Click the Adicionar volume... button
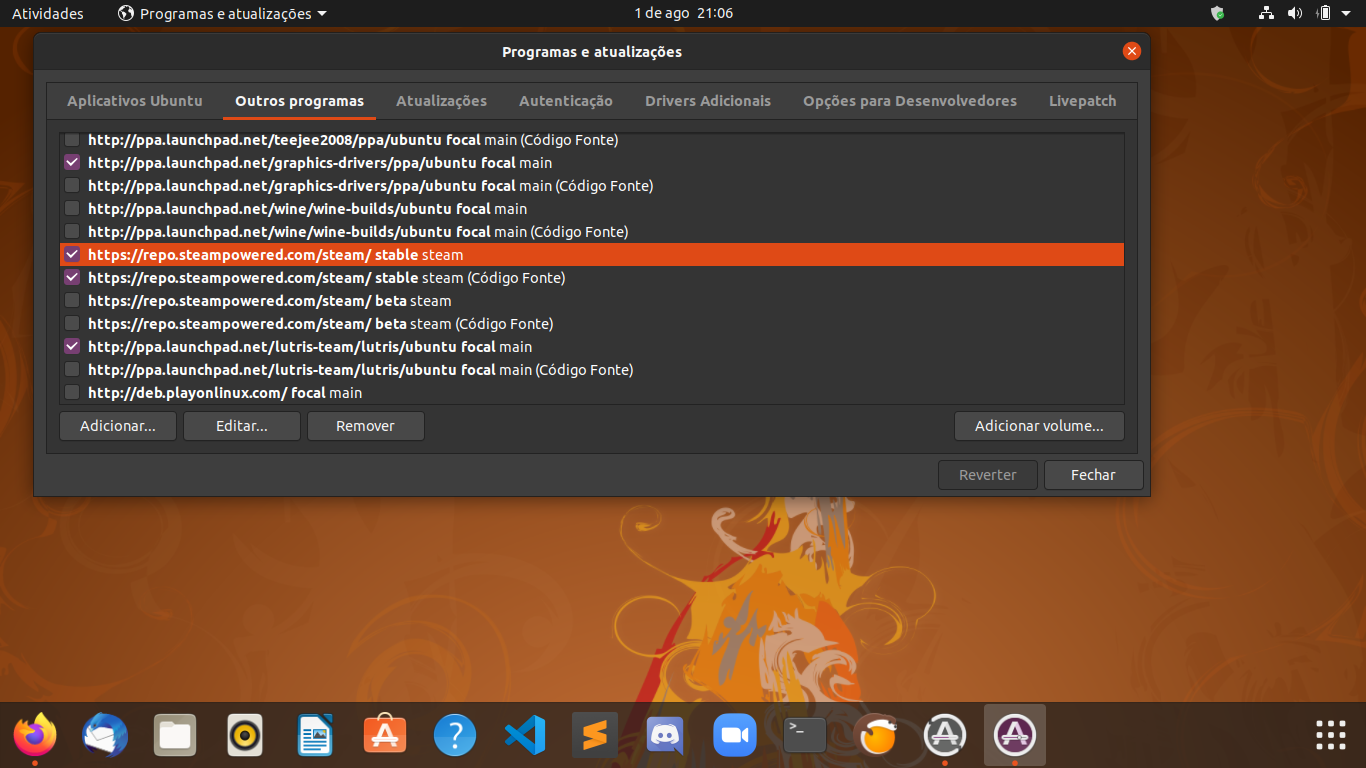The height and width of the screenshot is (768, 1366). pyautogui.click(x=1039, y=426)
